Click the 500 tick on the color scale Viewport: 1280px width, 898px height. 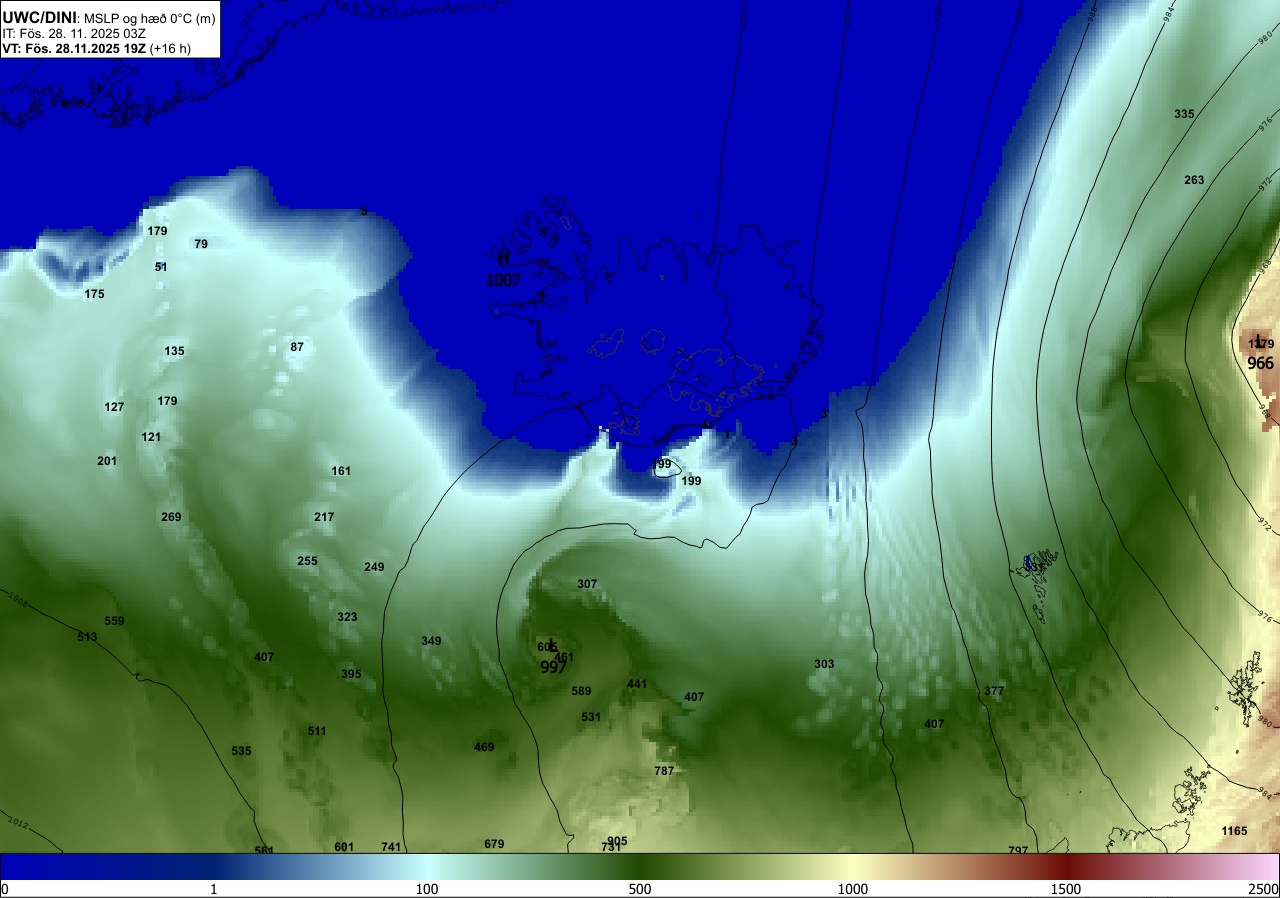(x=640, y=890)
